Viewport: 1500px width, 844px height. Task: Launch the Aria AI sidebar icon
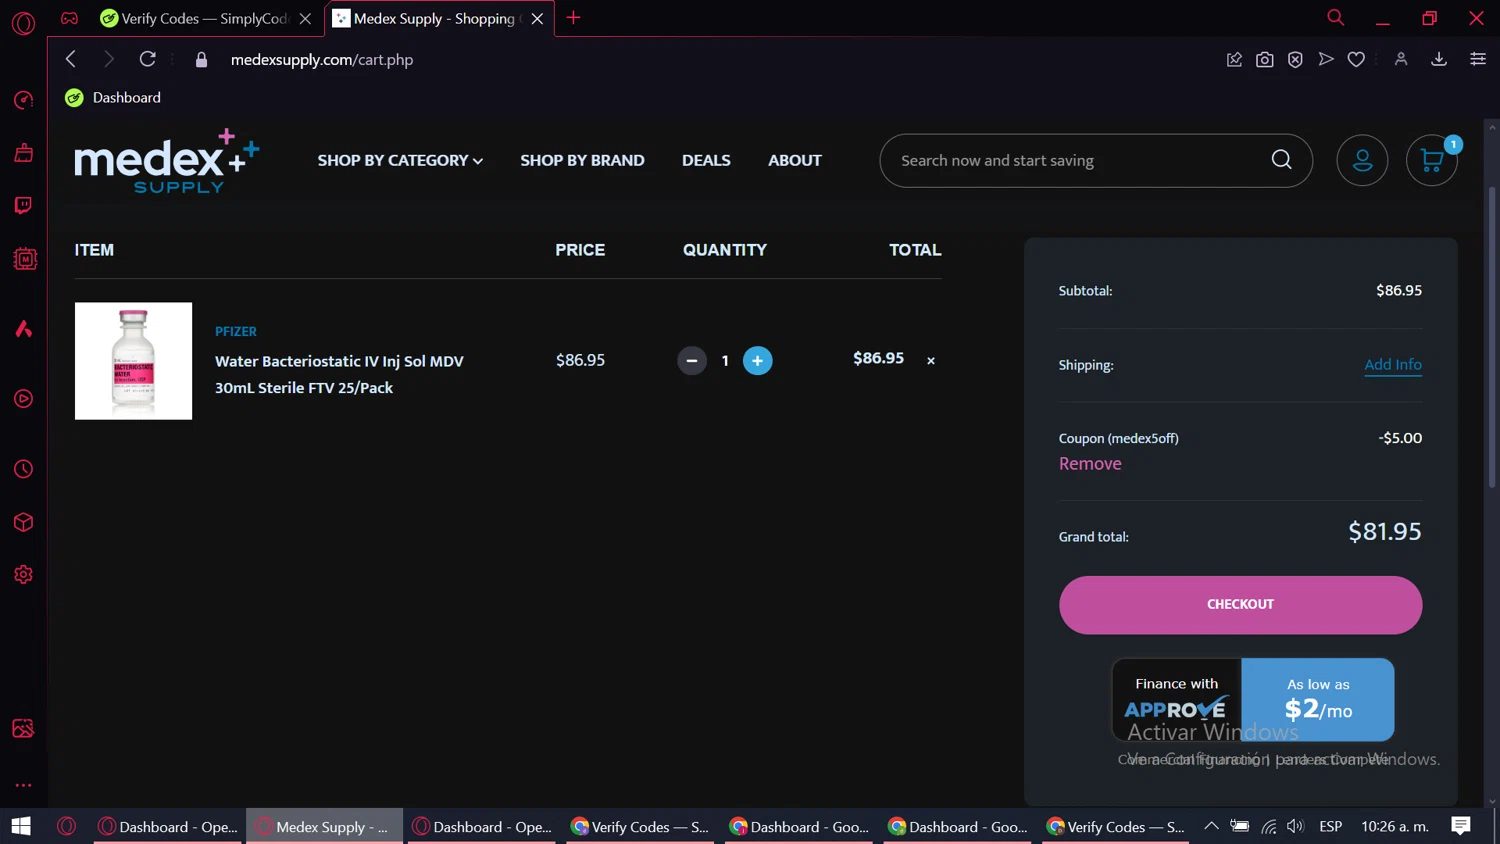[23, 329]
